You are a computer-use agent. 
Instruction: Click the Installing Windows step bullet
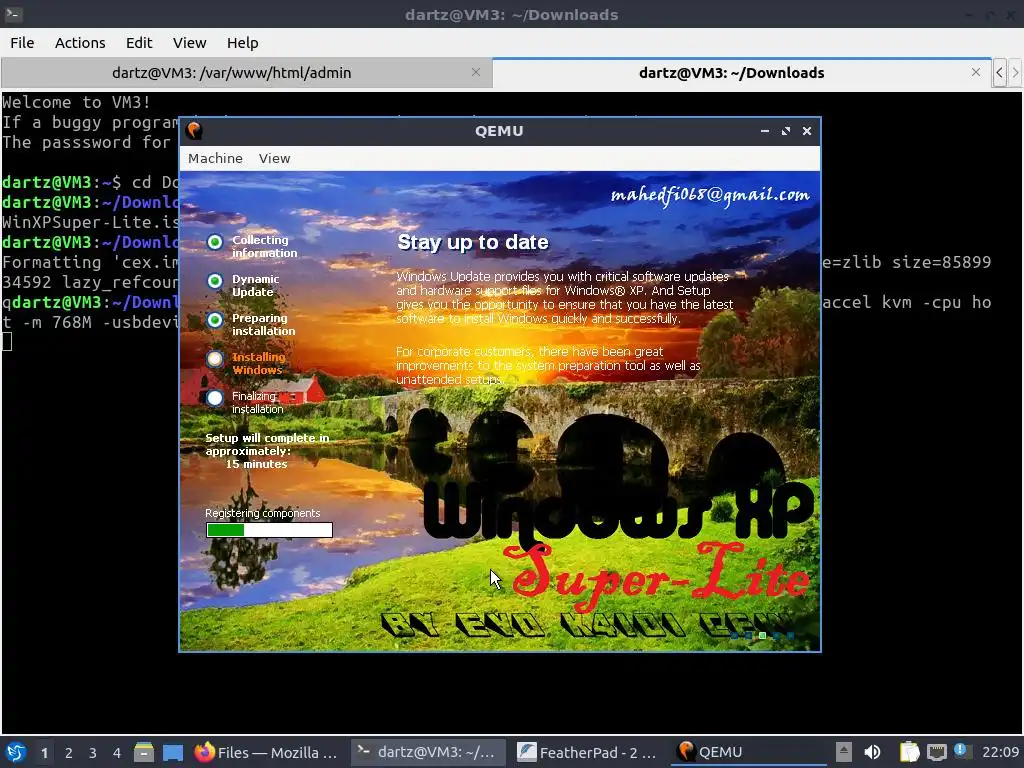point(215,359)
